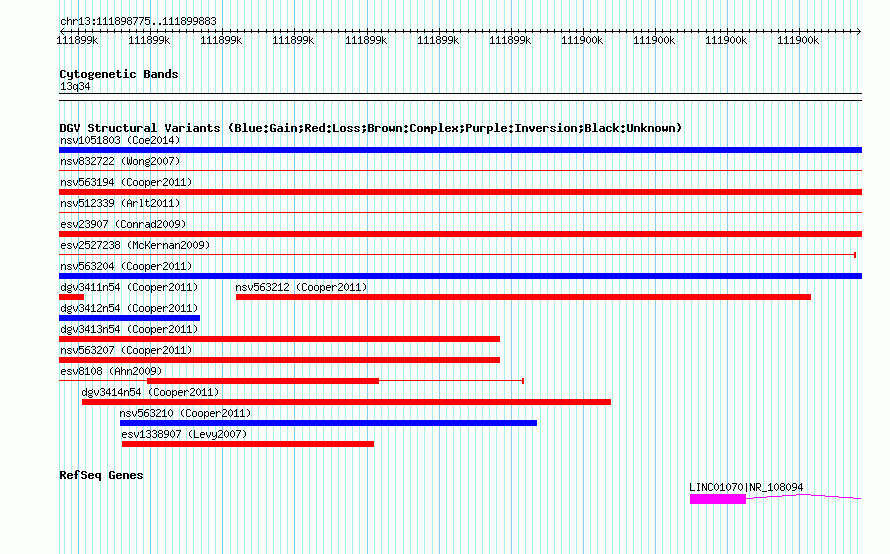The width and height of the screenshot is (890, 554).
Task: Click the short red dgv3411n54 bar
Action: pos(72,297)
